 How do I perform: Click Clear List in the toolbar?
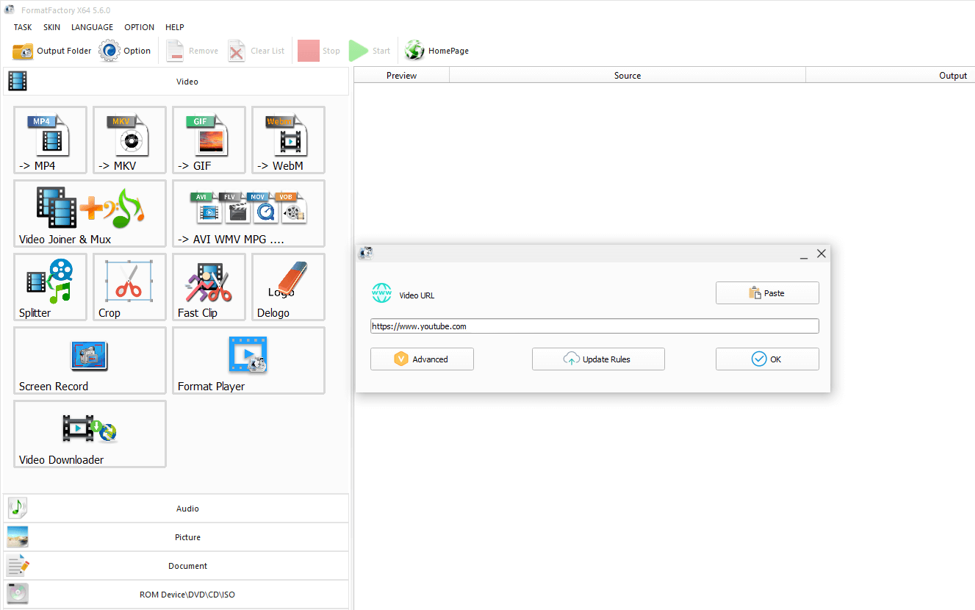256,51
